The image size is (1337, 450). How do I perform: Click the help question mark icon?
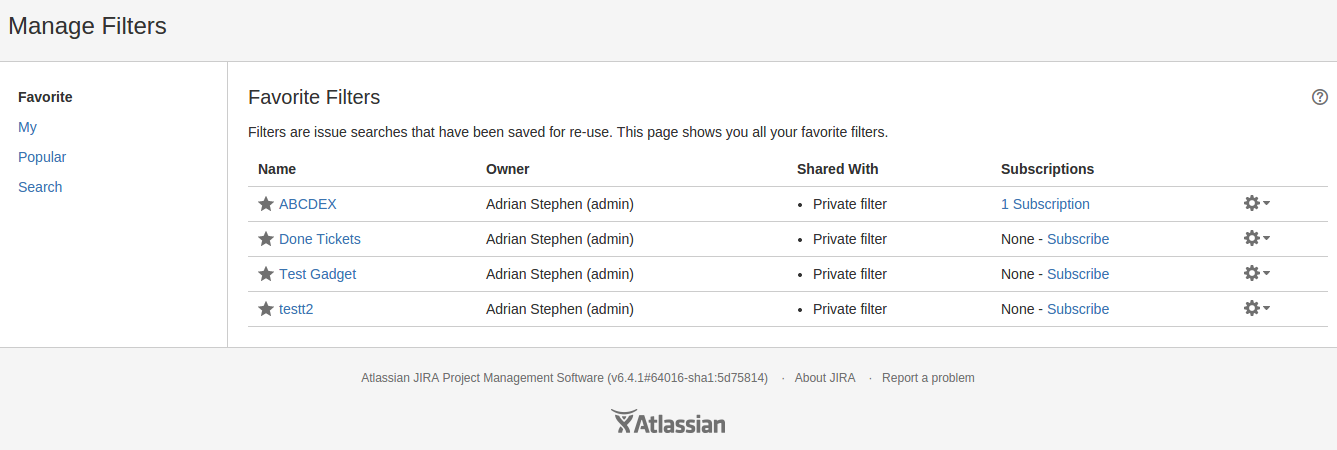click(x=1320, y=97)
